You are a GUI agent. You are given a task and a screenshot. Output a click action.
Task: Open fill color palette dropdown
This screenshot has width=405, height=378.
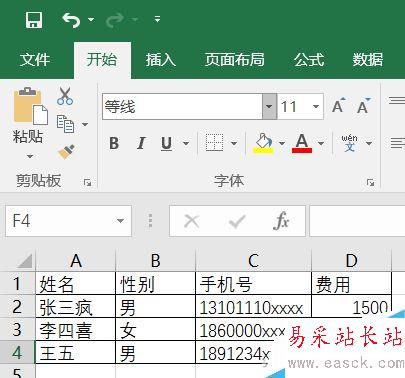[x=282, y=143]
